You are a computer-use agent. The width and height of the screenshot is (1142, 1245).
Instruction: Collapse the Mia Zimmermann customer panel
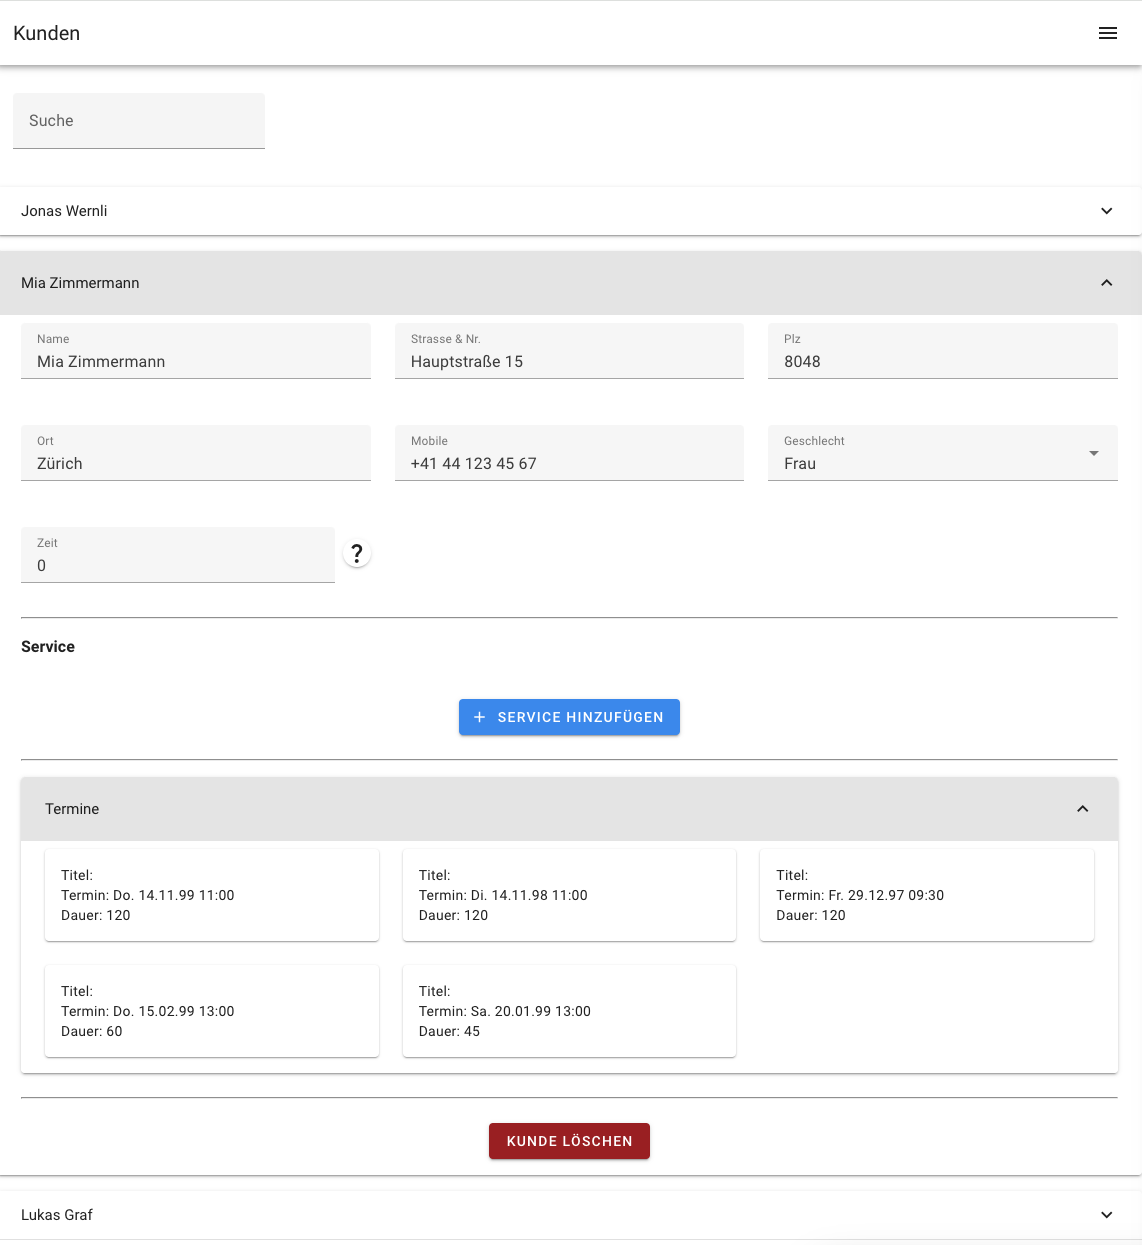click(1106, 283)
